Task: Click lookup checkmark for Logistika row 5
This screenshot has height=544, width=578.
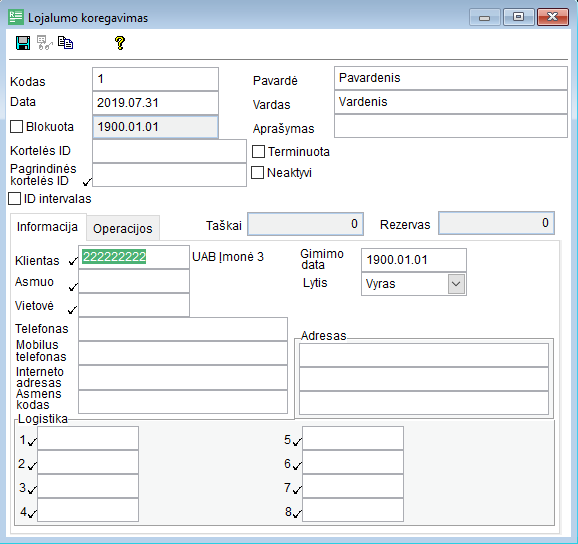Action: pos(297,441)
